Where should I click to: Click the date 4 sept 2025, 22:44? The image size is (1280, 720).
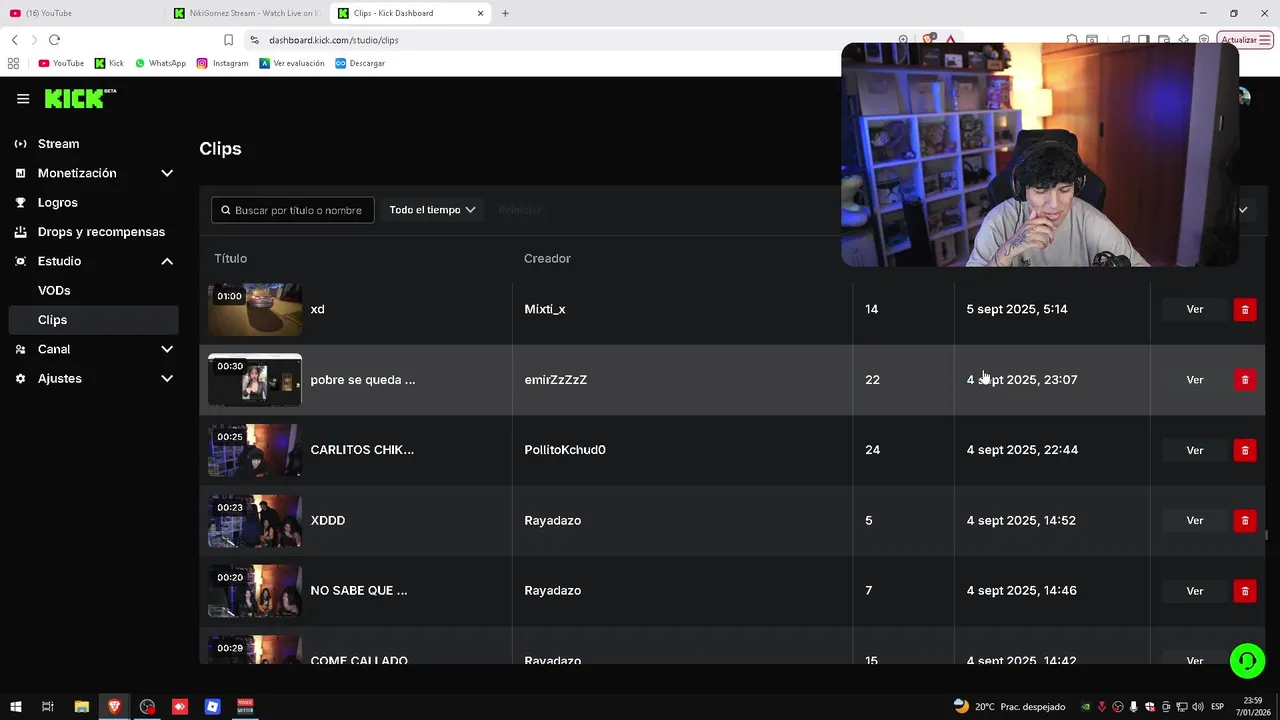coord(1022,450)
